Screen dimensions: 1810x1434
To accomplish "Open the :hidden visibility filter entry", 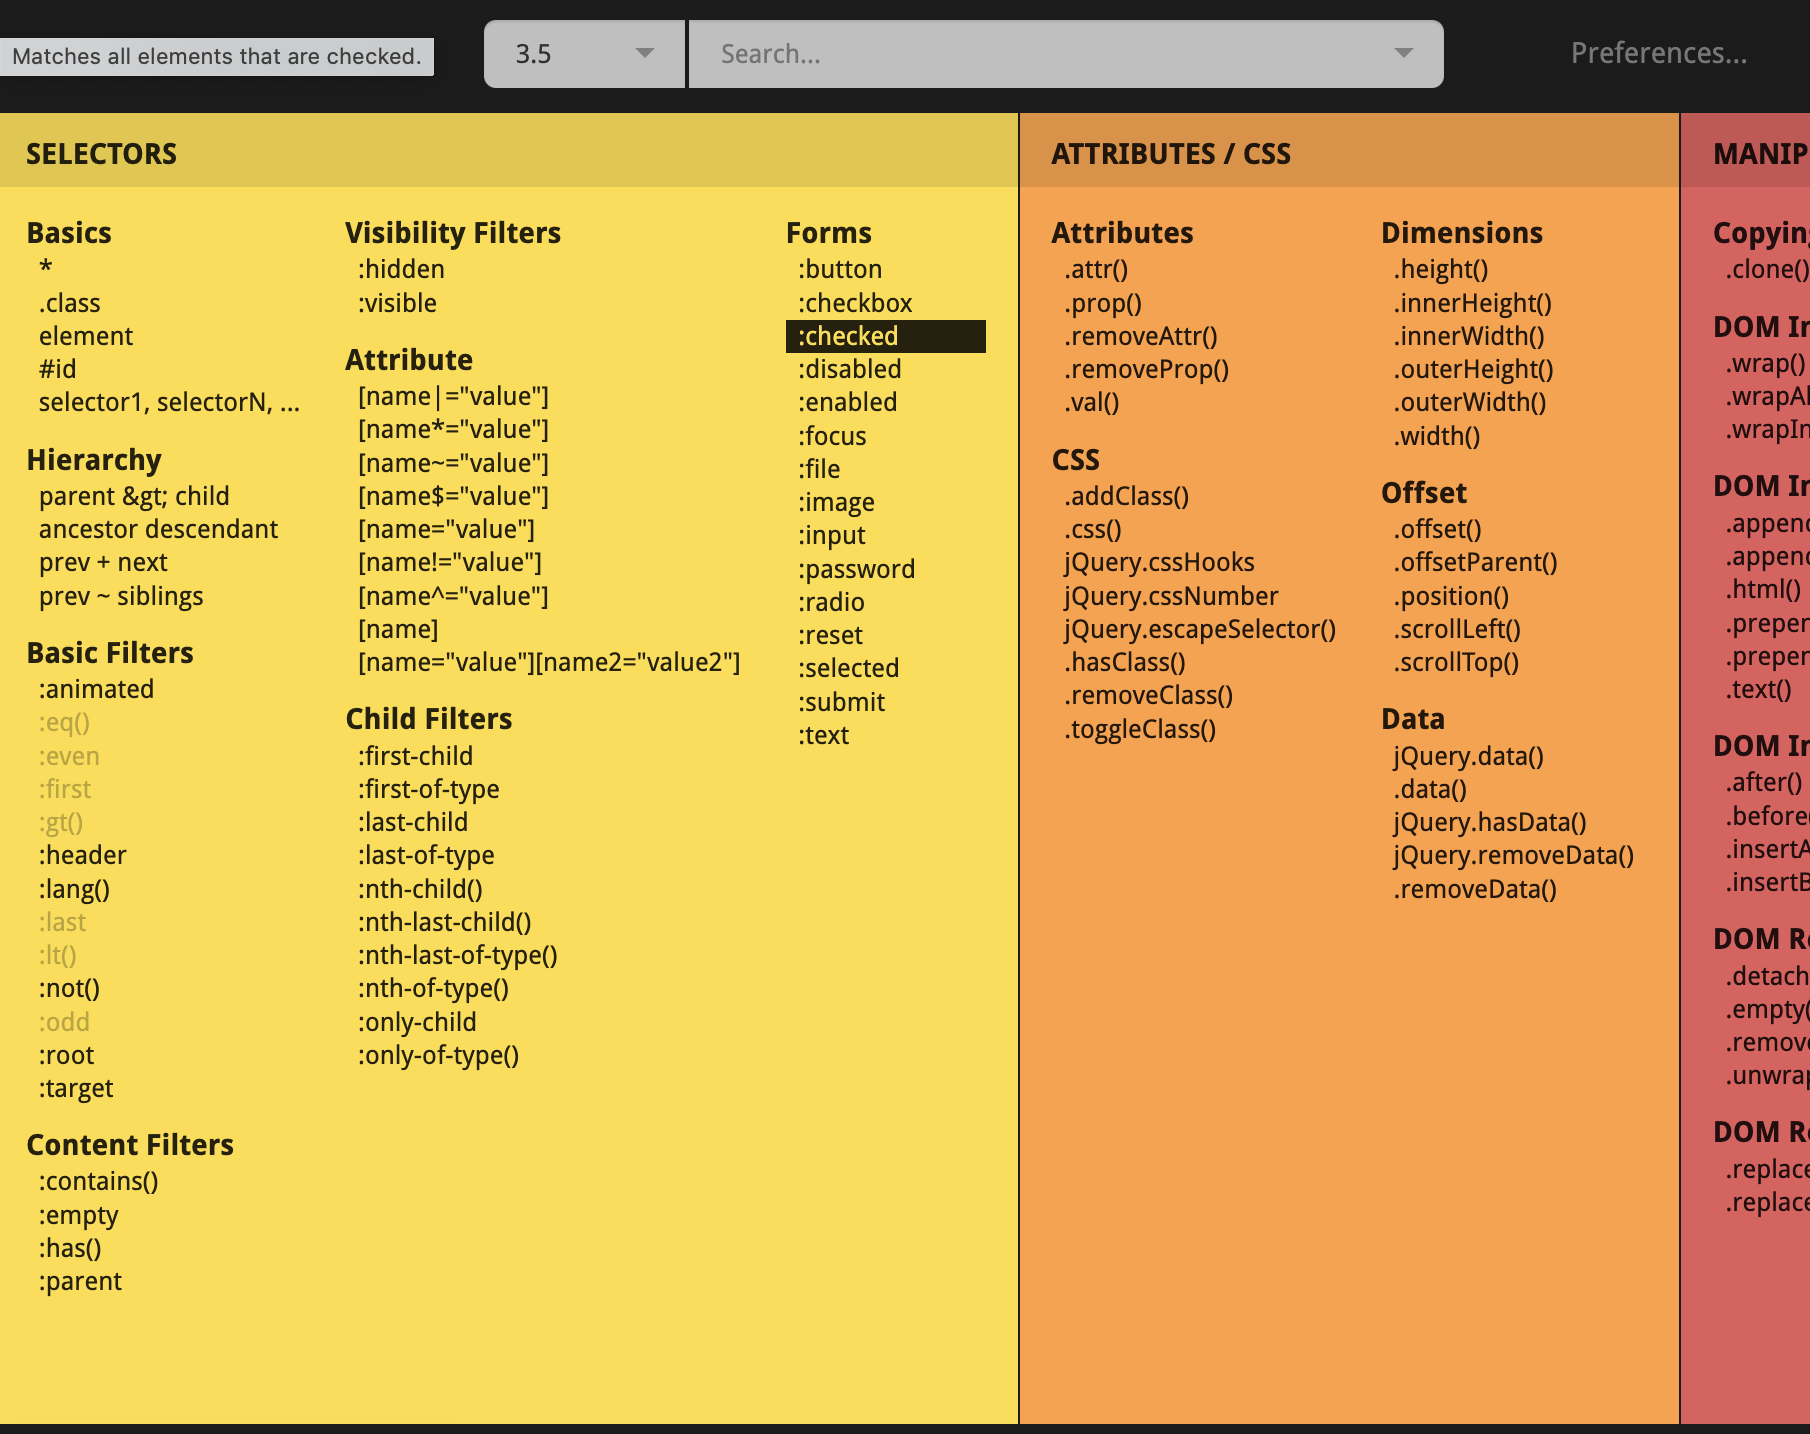I will (401, 269).
